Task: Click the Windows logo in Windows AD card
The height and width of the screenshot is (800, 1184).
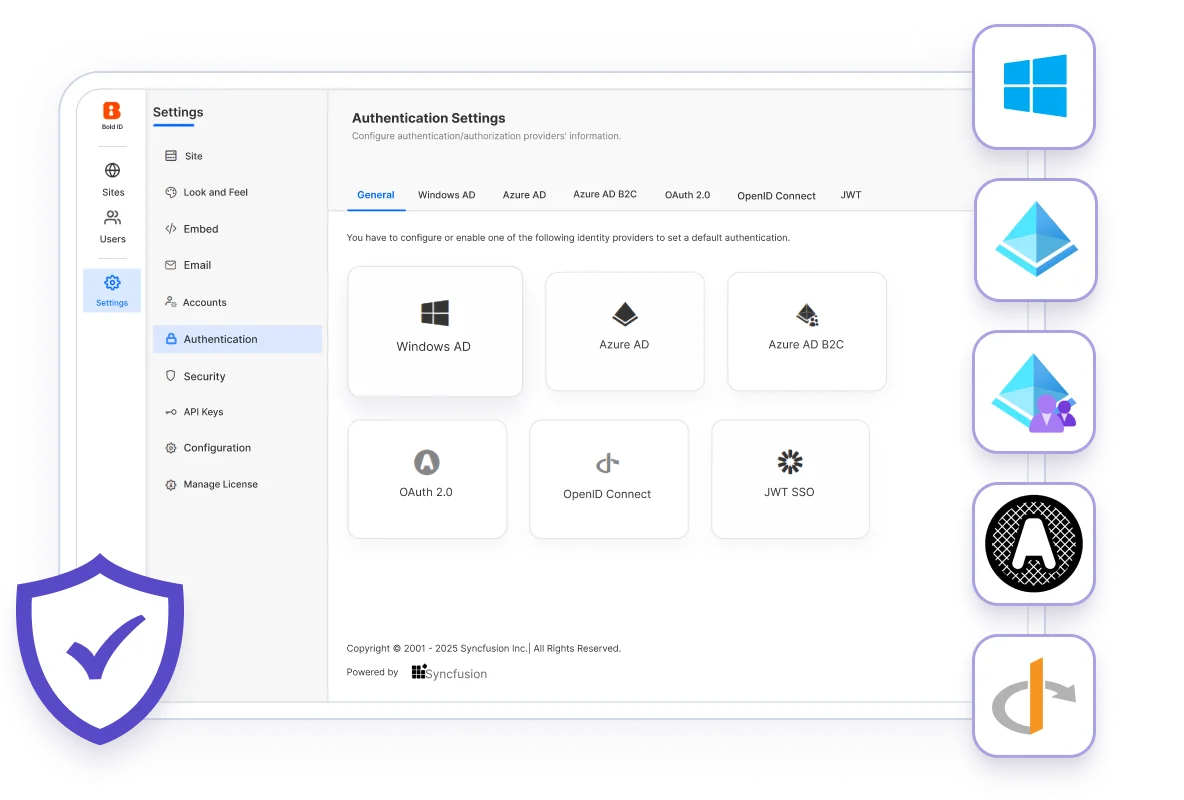Action: [x=435, y=313]
